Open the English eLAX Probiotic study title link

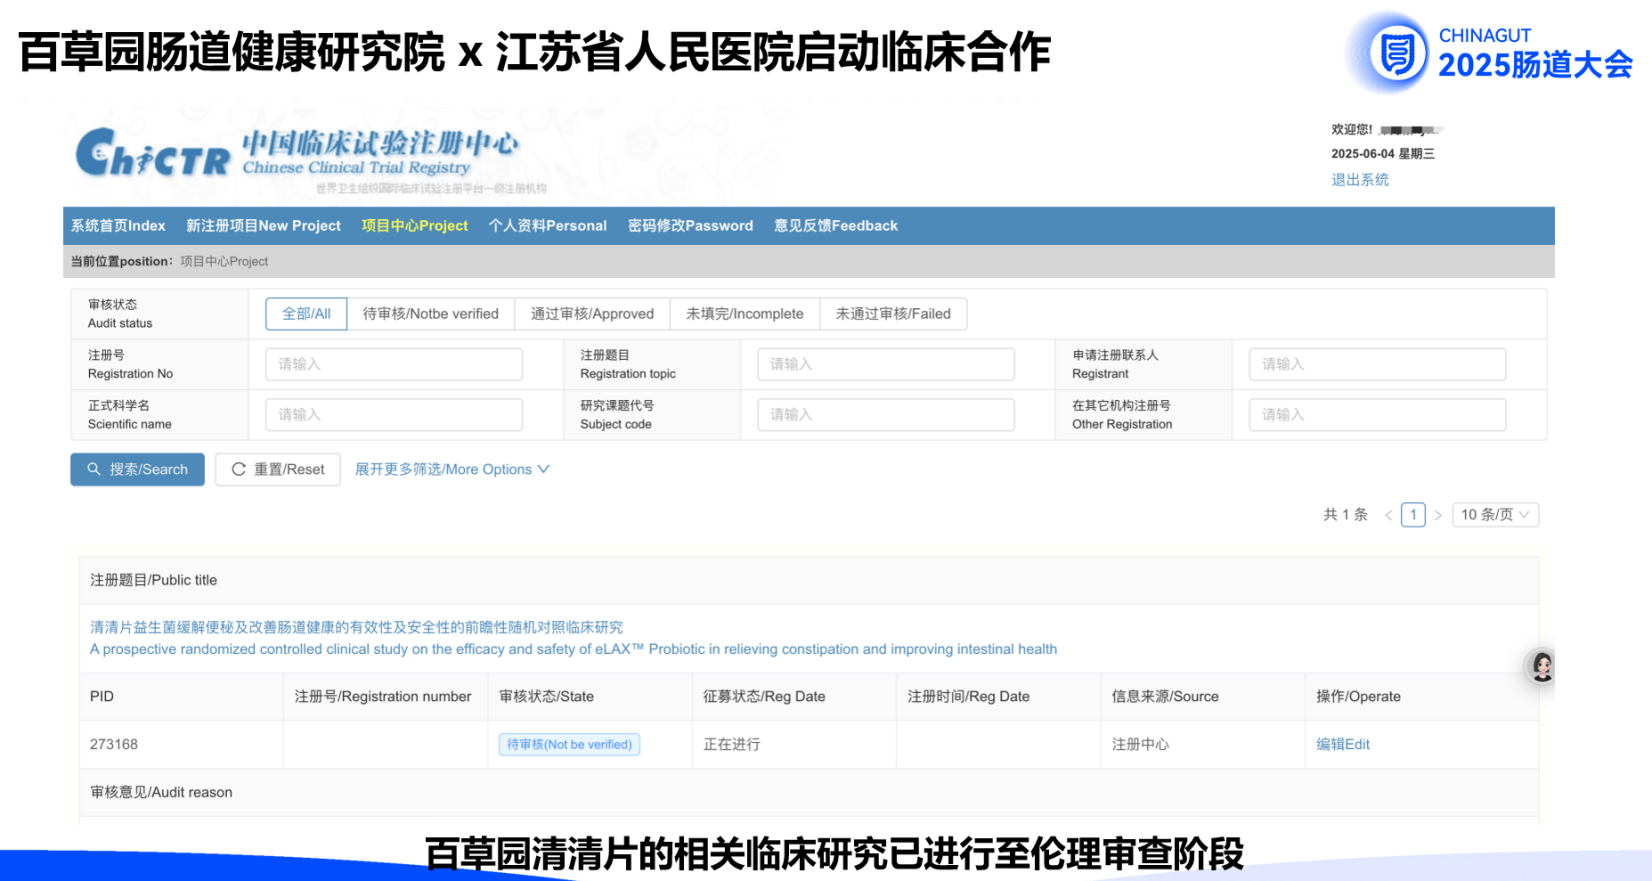click(573, 649)
